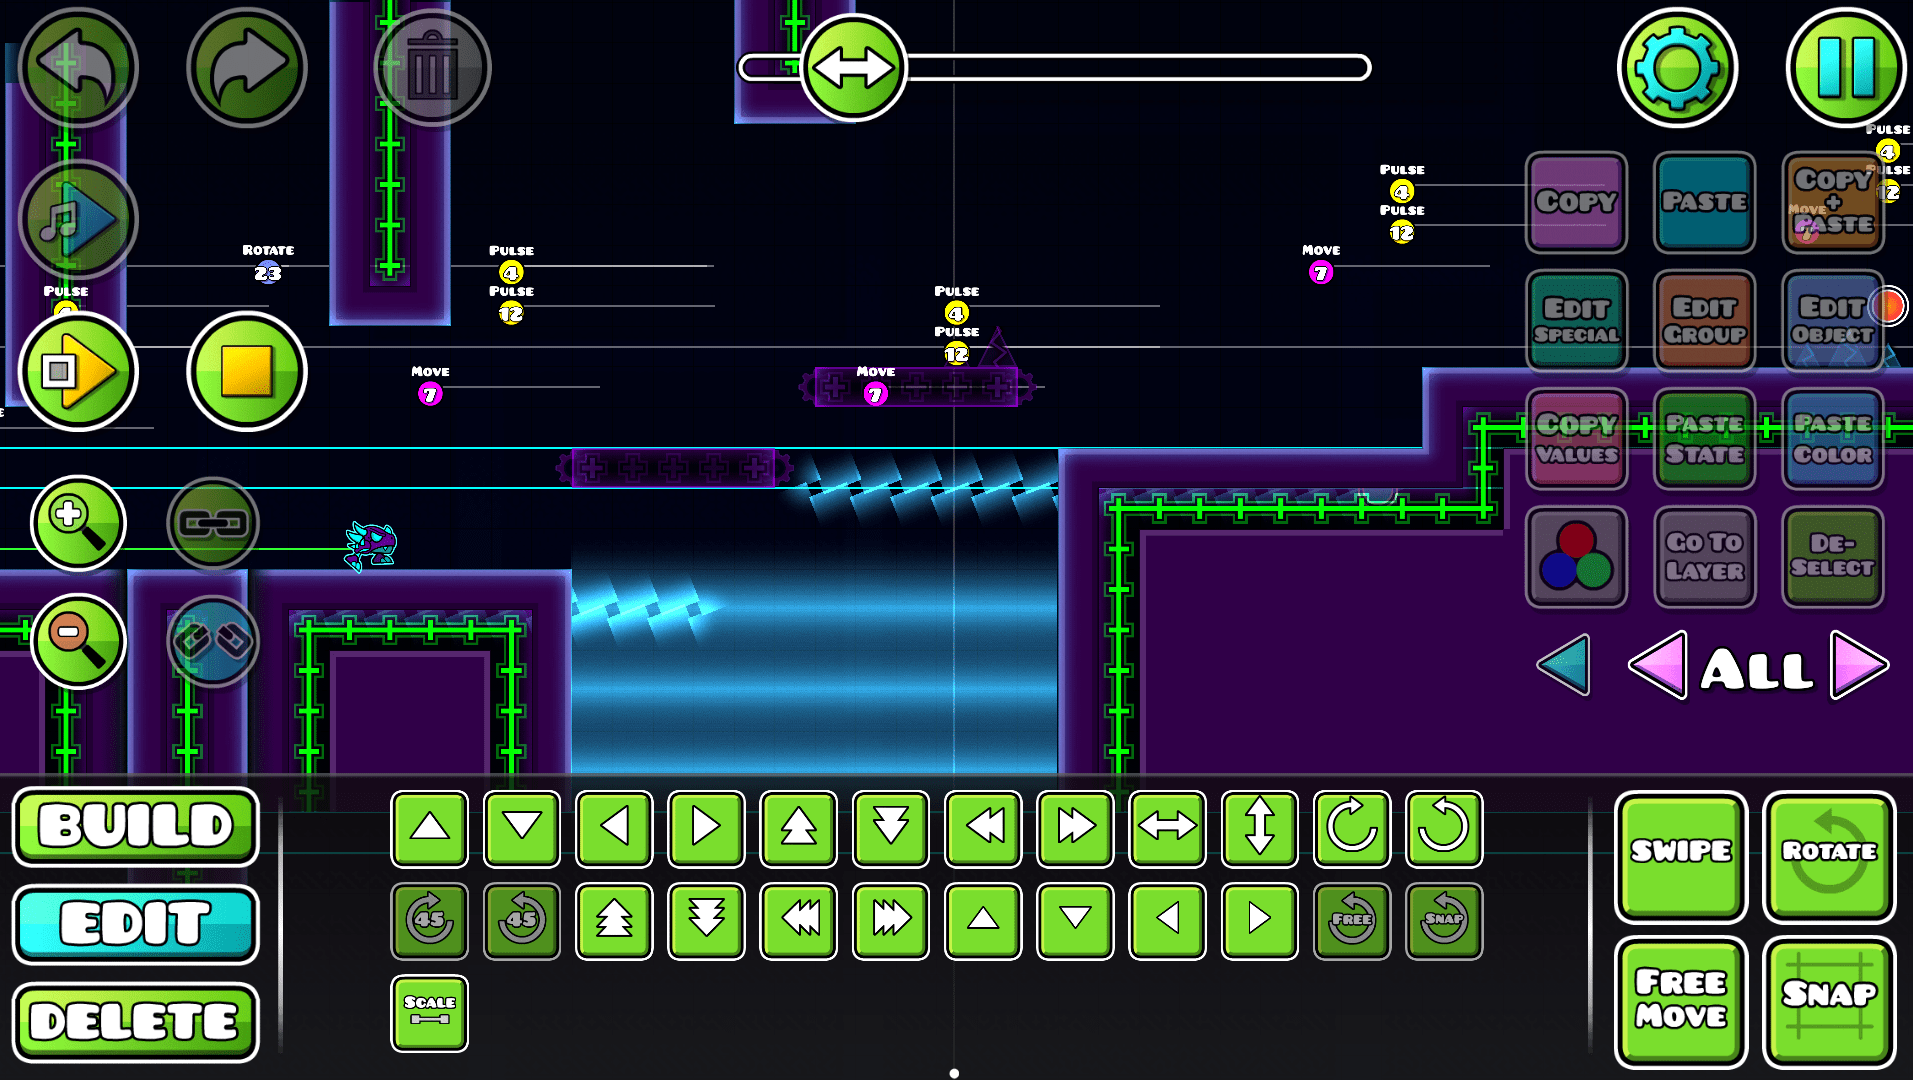Click the large single right-arrow move button
This screenshot has height=1080, width=1913.
tap(706, 828)
